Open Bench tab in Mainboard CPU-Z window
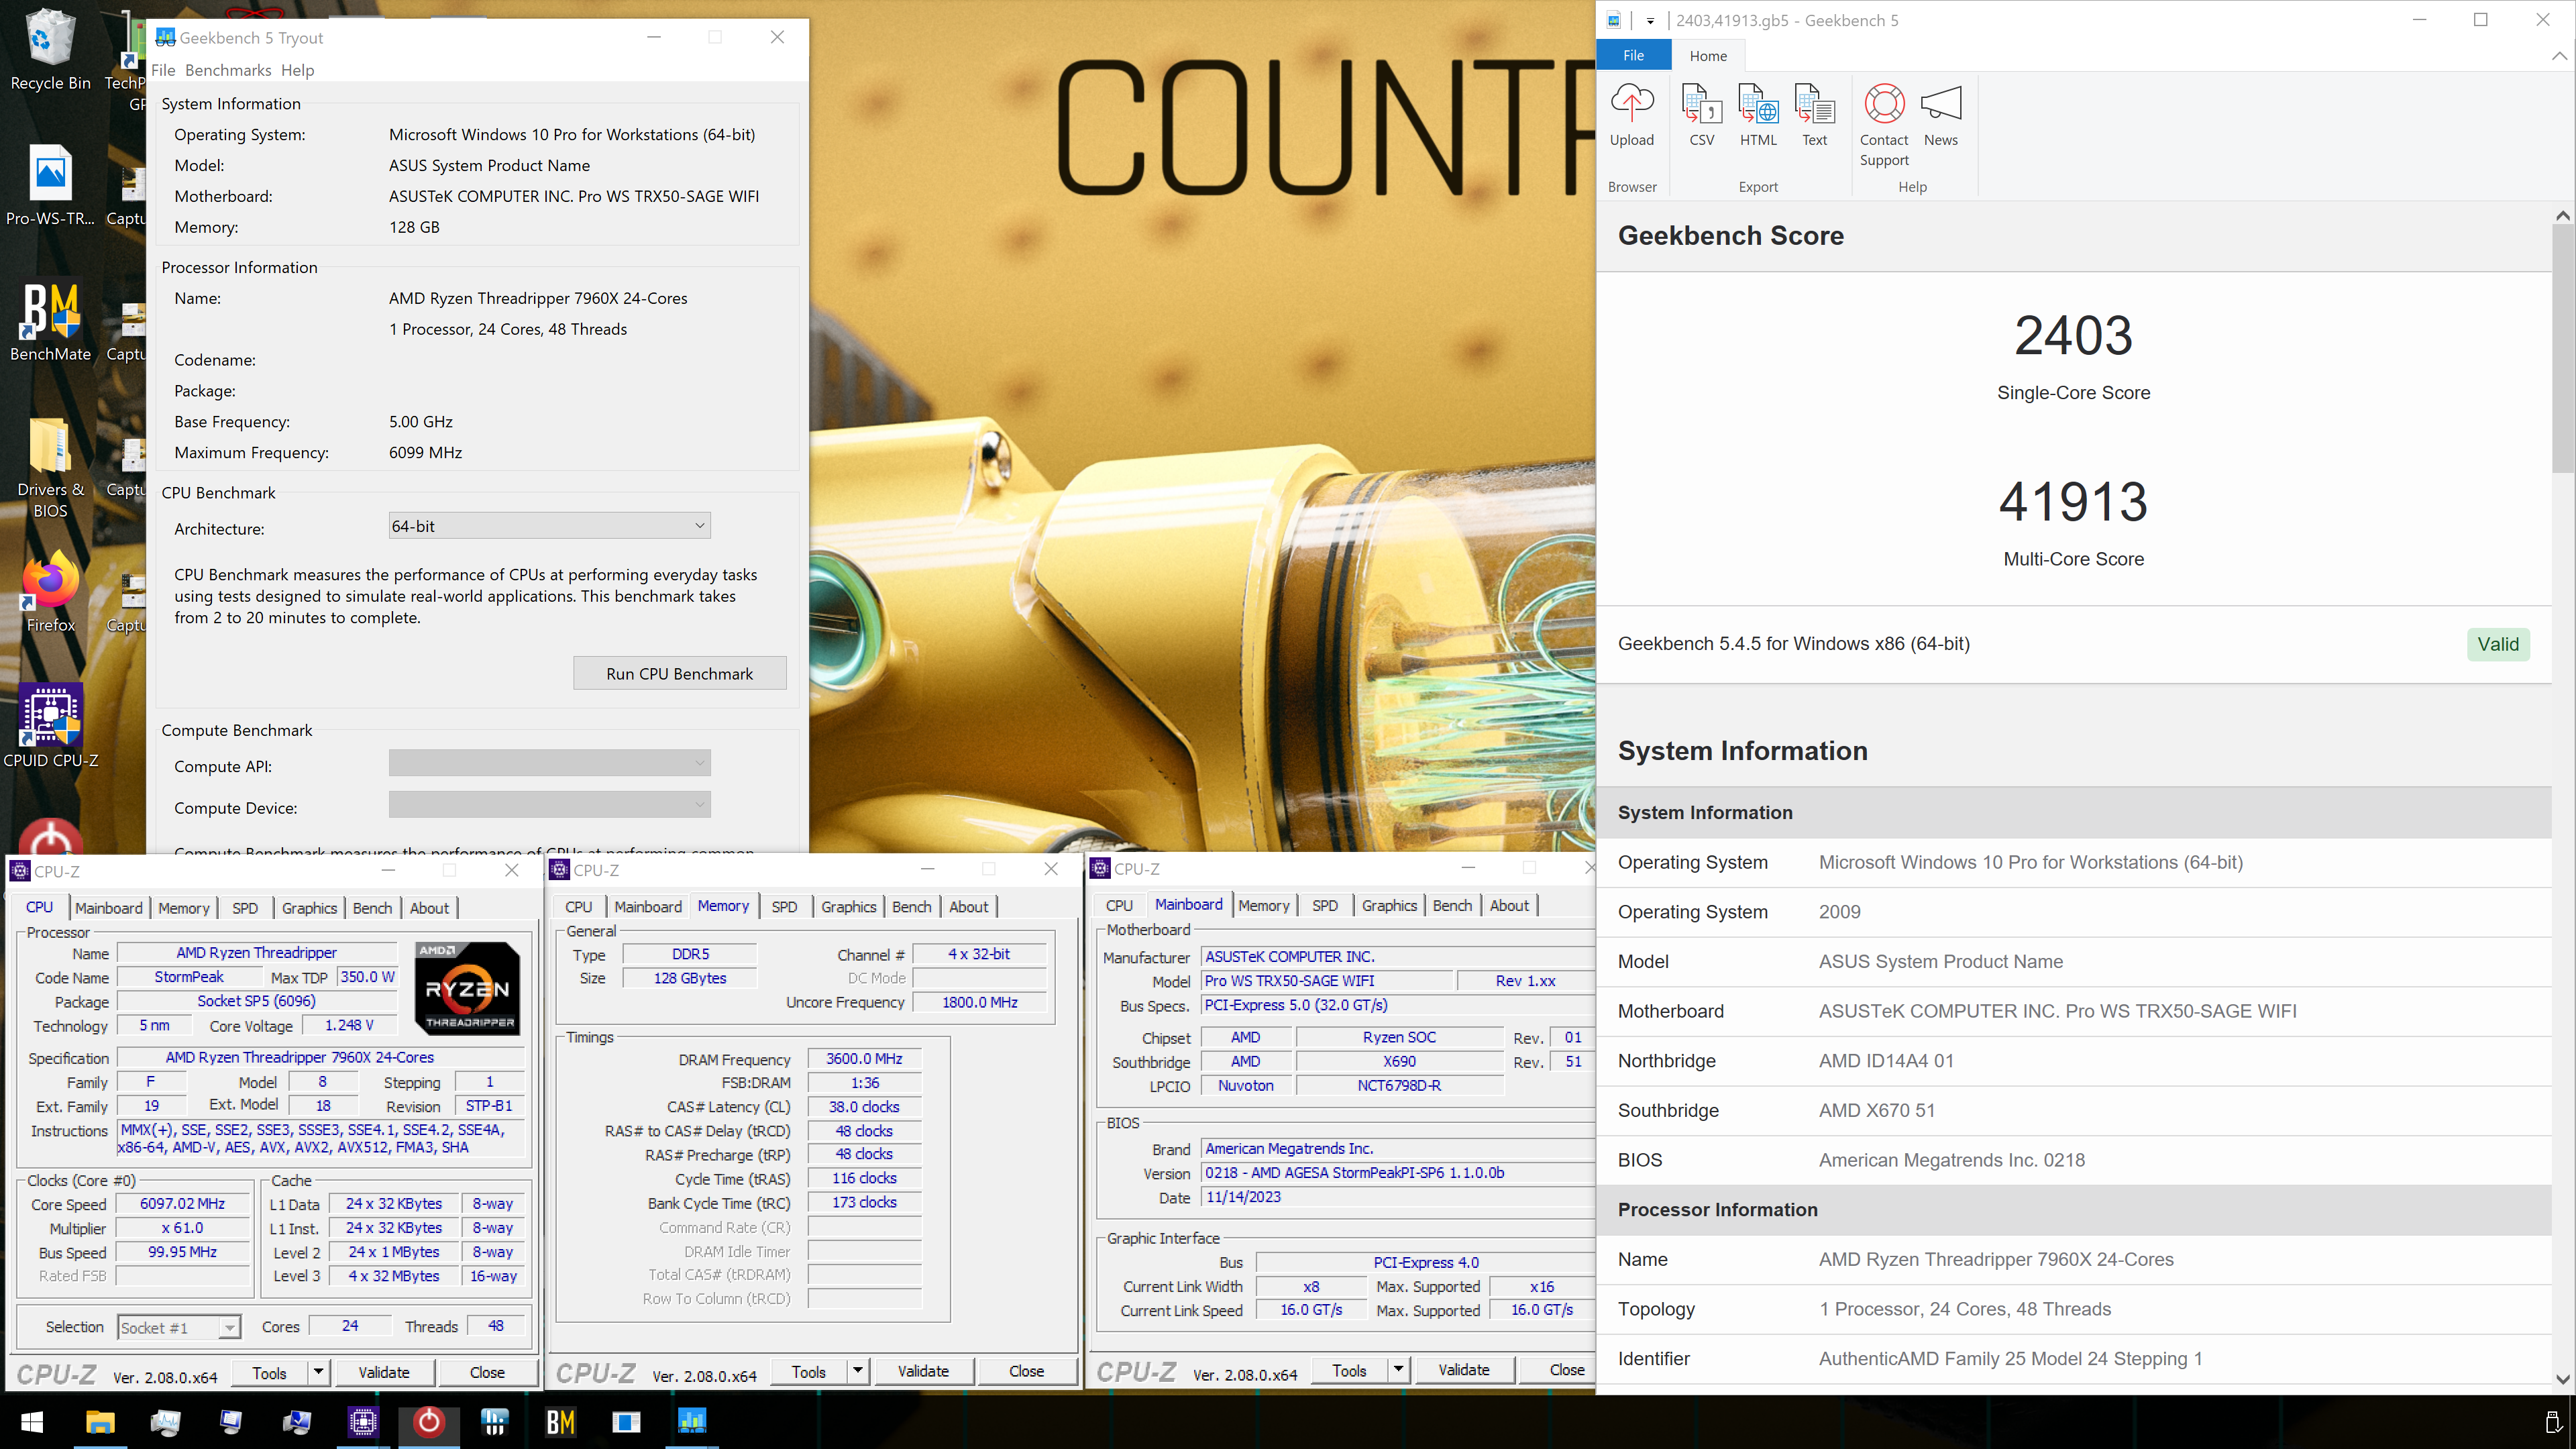 click(x=1452, y=906)
